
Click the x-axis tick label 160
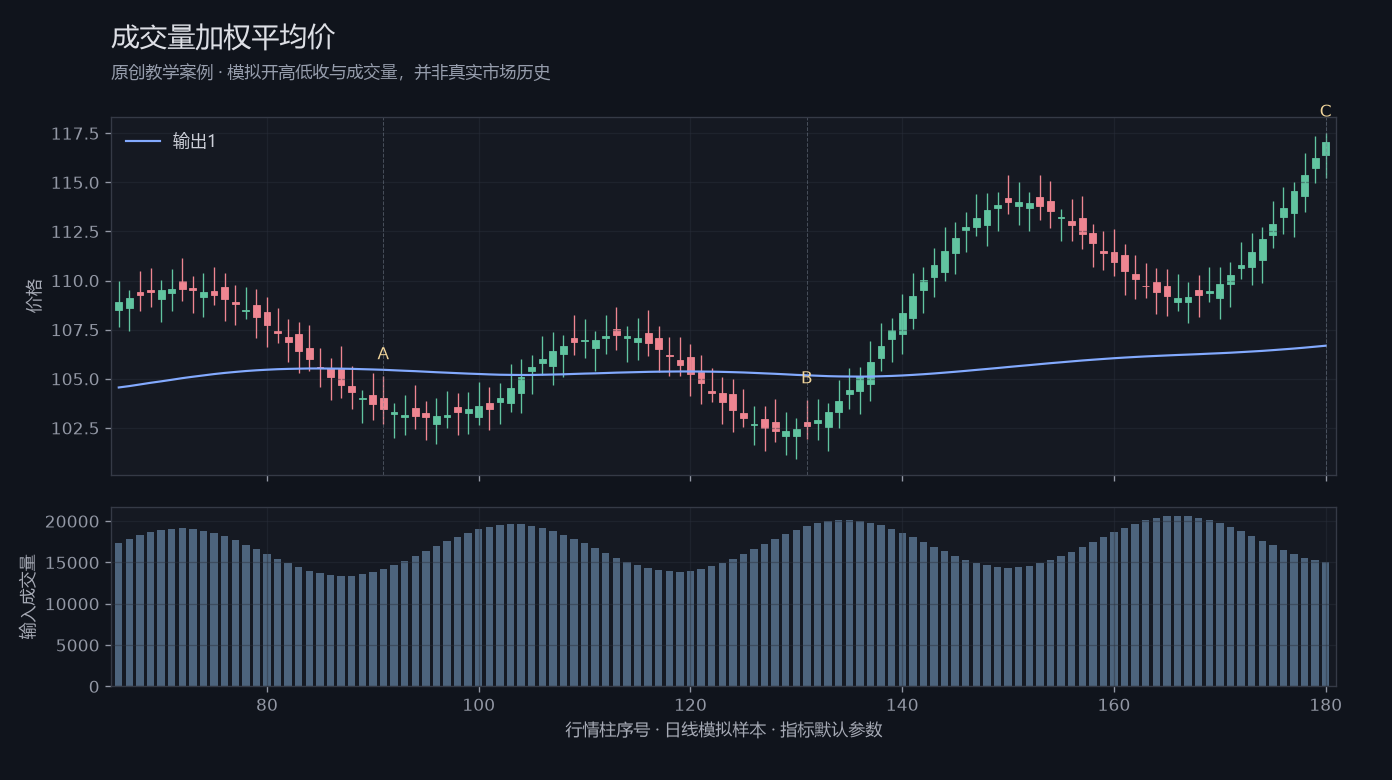tap(1114, 704)
